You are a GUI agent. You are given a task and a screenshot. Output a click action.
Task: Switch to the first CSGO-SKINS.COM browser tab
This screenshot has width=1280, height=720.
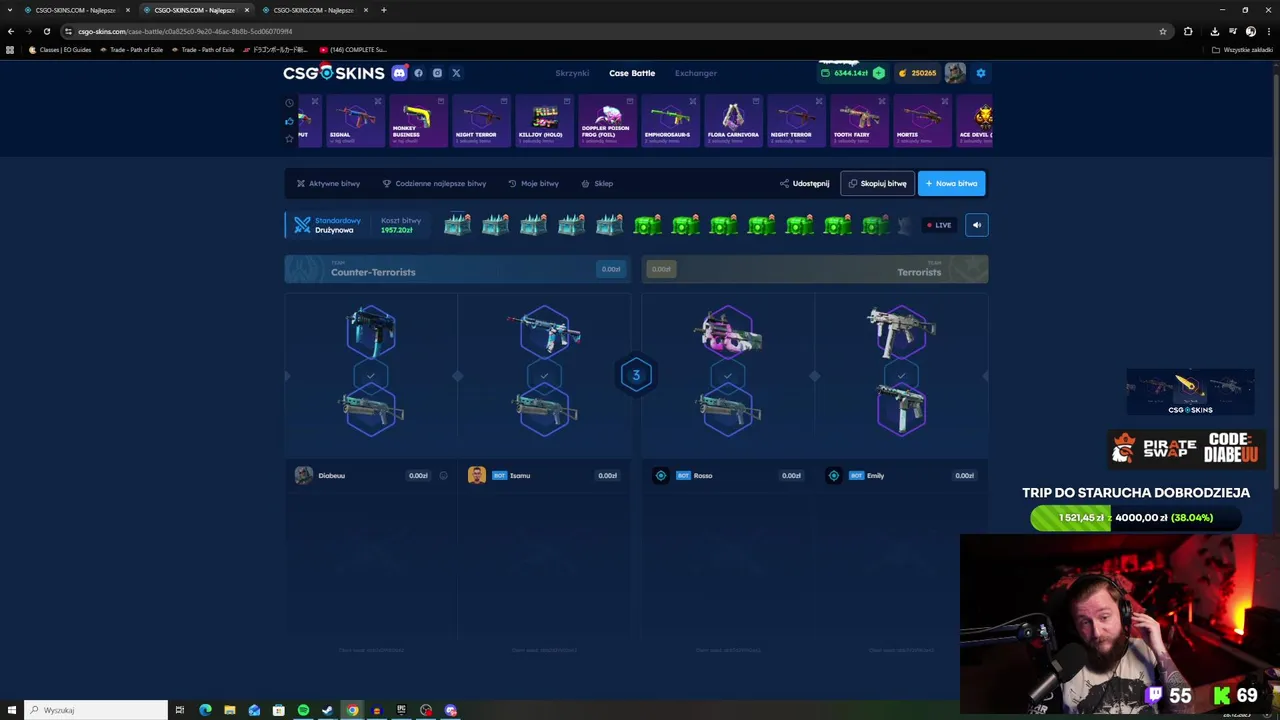75,10
